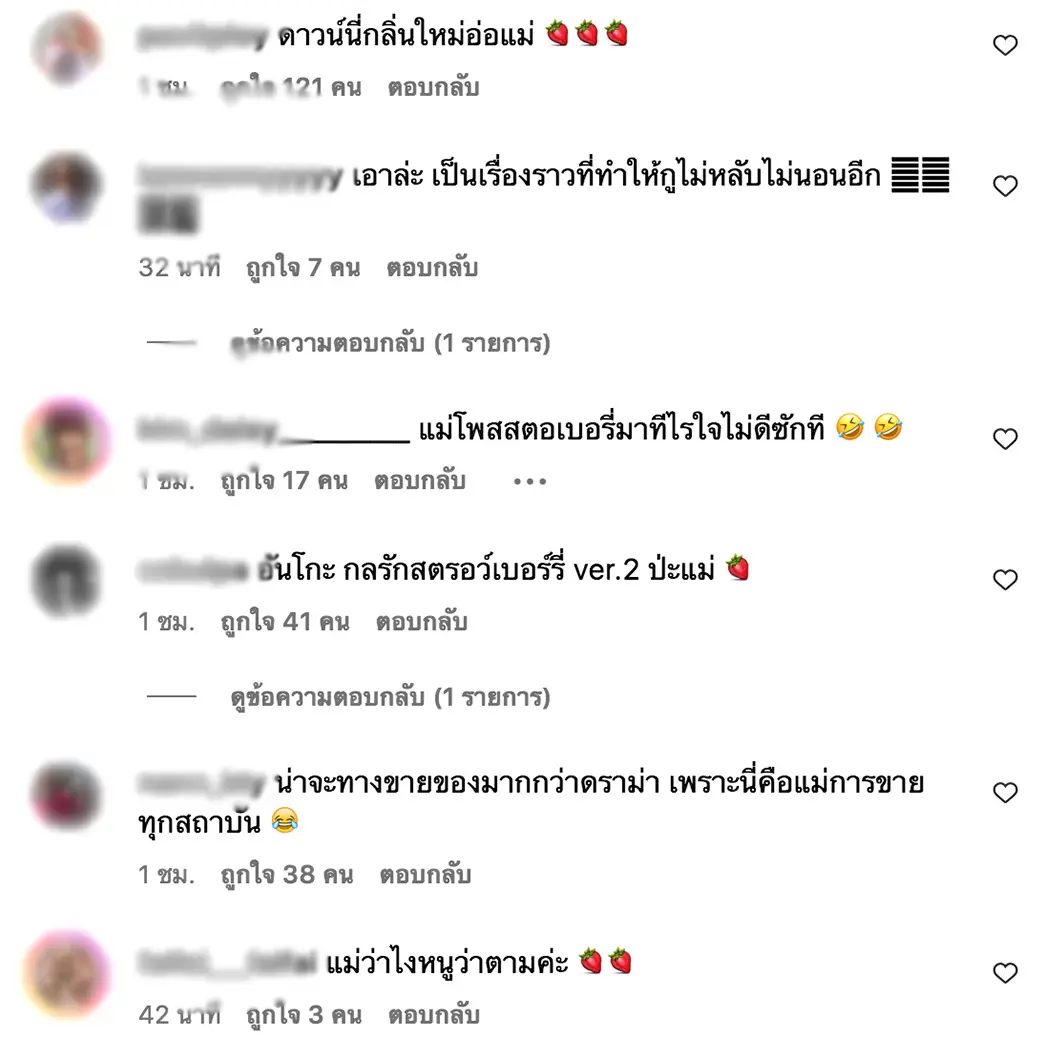Tap heart on 'แม่โพสสตอเบอรี่มาทีไร' comment
1040x1040 pixels.
tap(1005, 438)
